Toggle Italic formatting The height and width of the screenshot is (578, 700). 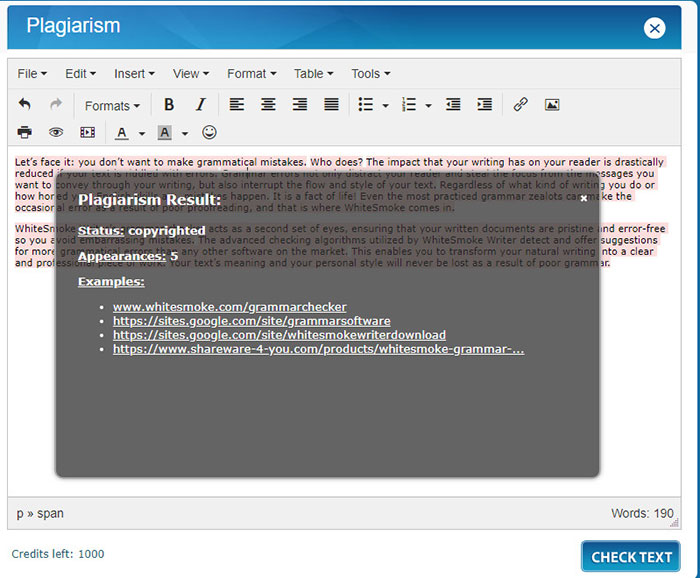200,105
